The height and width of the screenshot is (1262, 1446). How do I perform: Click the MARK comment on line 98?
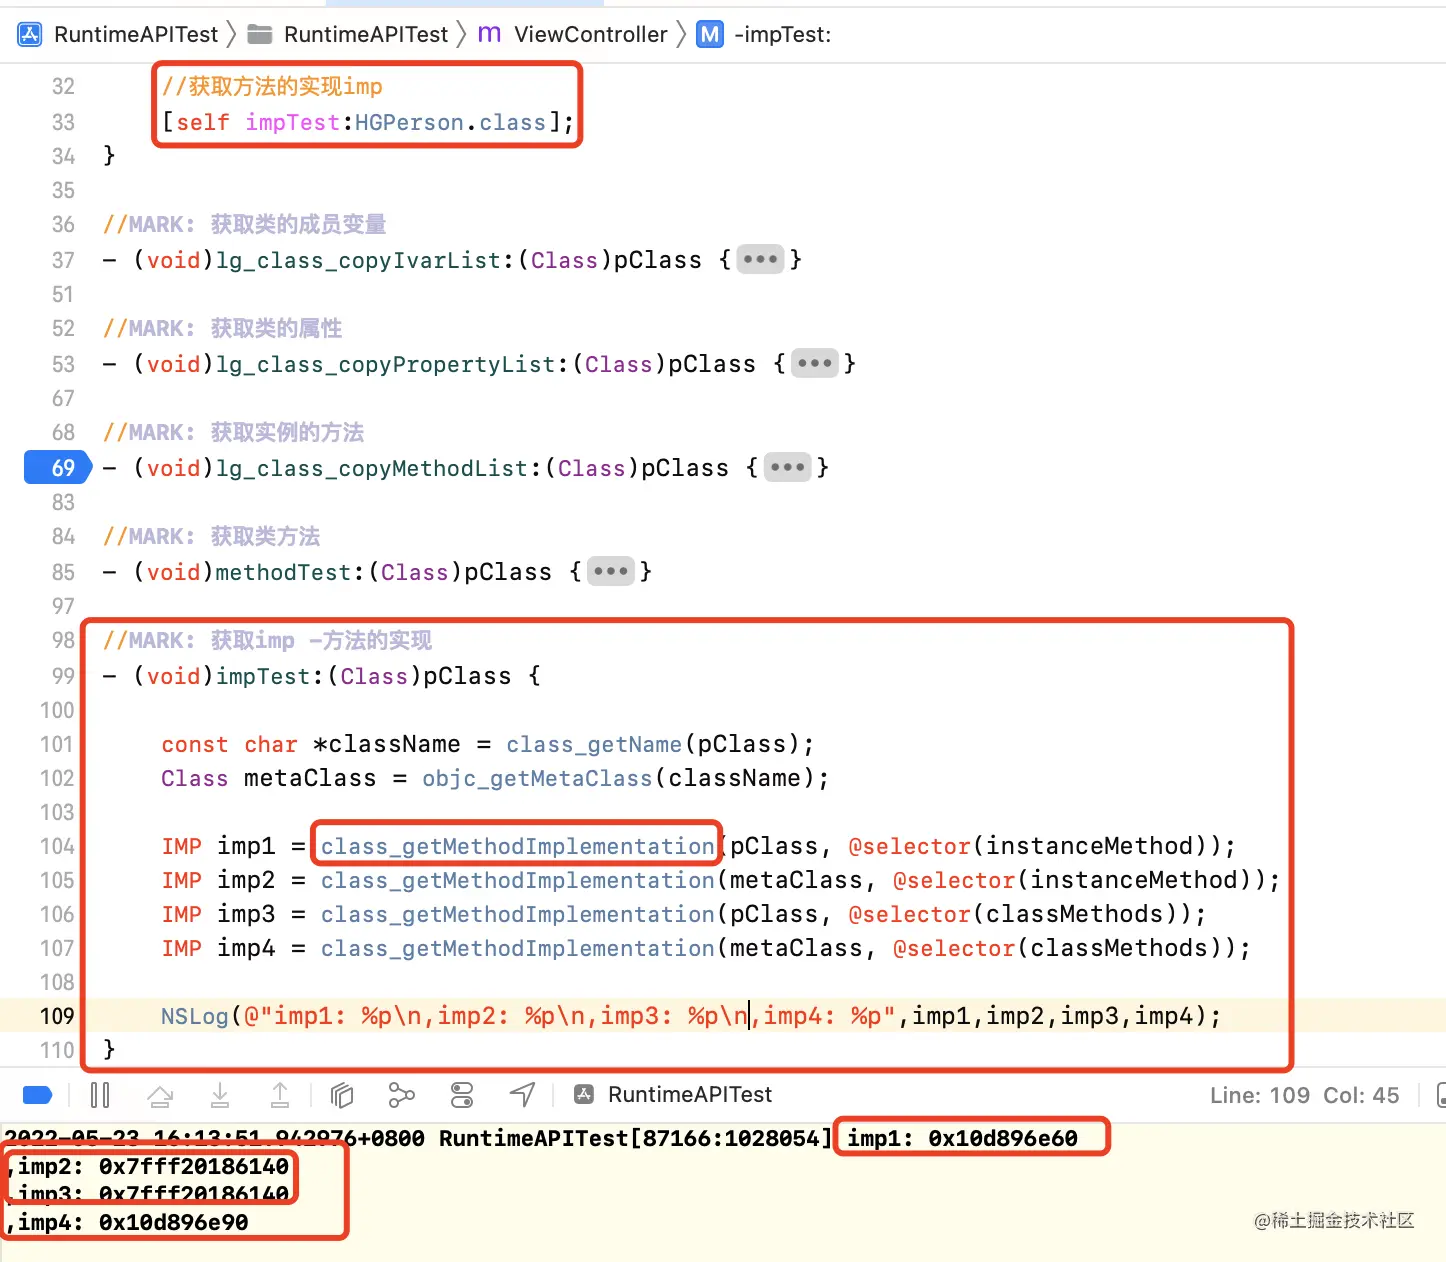[267, 640]
